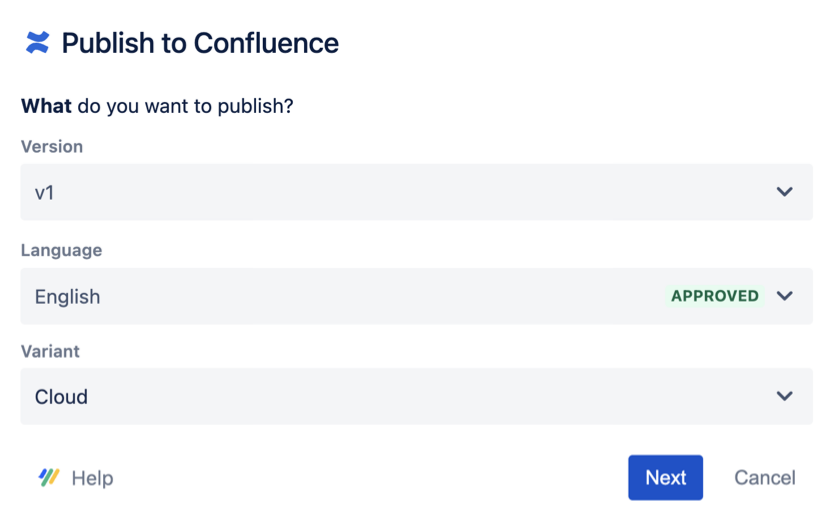This screenshot has width=837, height=514.
Task: Click the APPROVED status badge
Action: (714, 296)
